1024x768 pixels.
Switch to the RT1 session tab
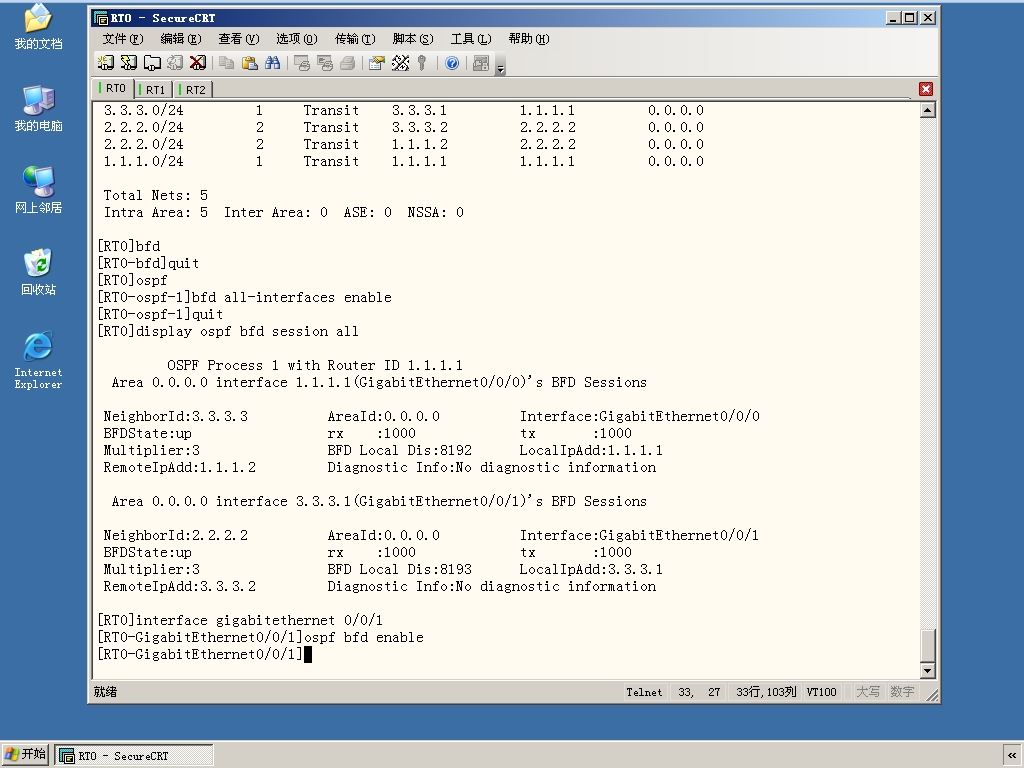pyautogui.click(x=155, y=89)
